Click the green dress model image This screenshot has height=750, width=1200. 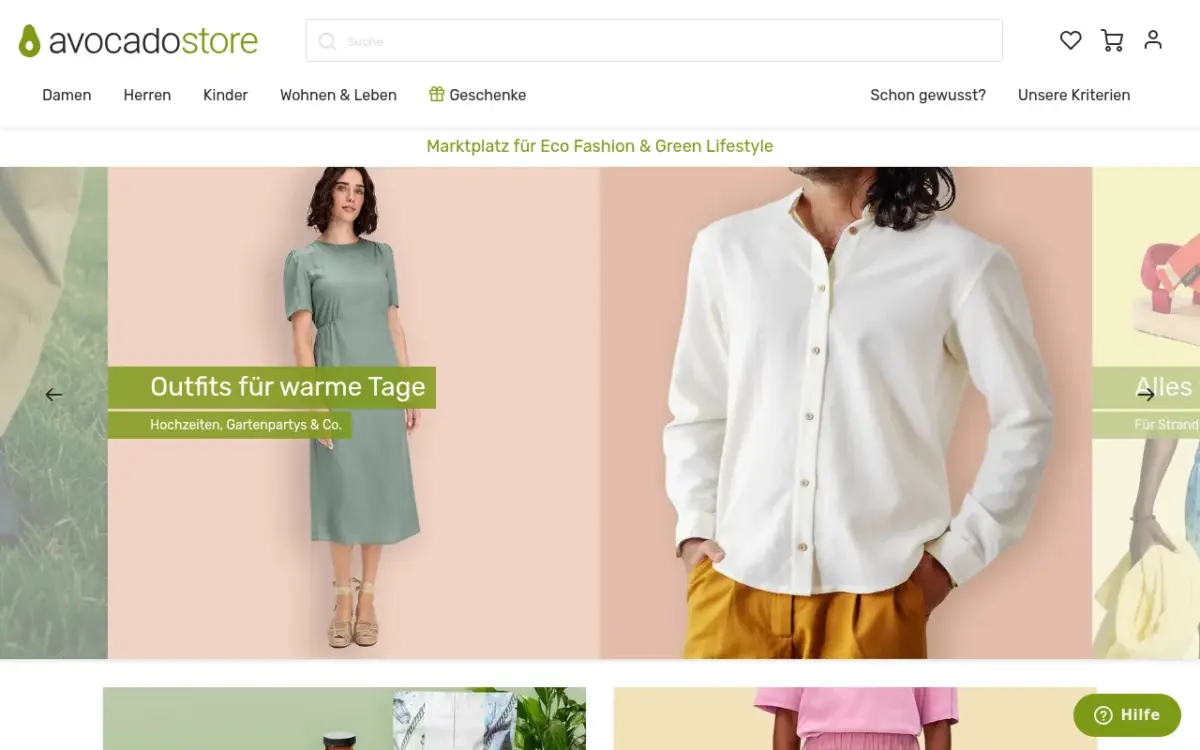354,412
